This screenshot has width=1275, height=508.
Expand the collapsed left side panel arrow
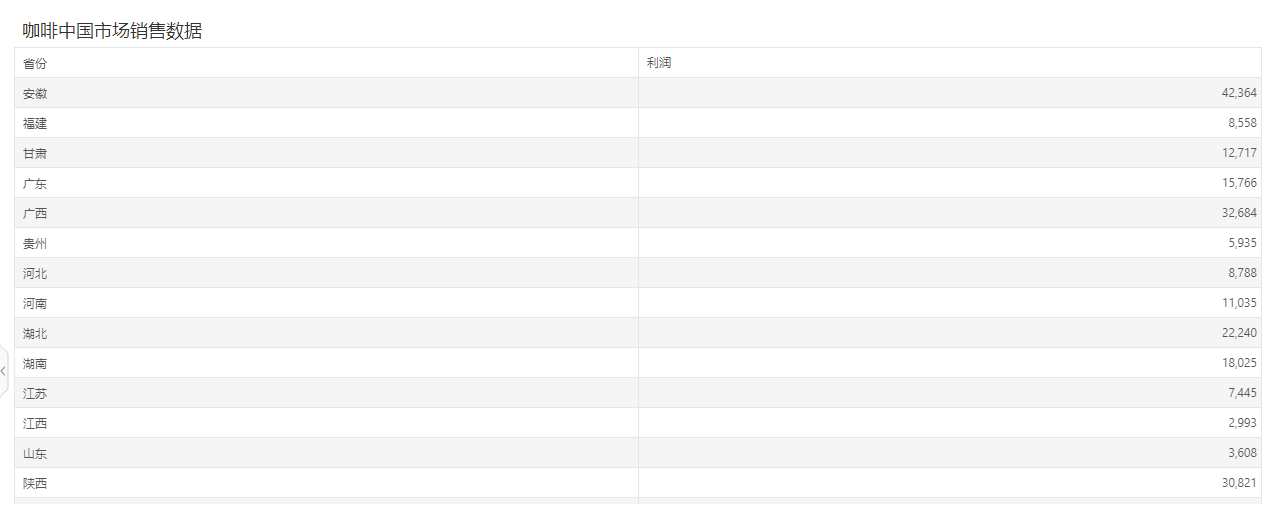click(x=4, y=371)
